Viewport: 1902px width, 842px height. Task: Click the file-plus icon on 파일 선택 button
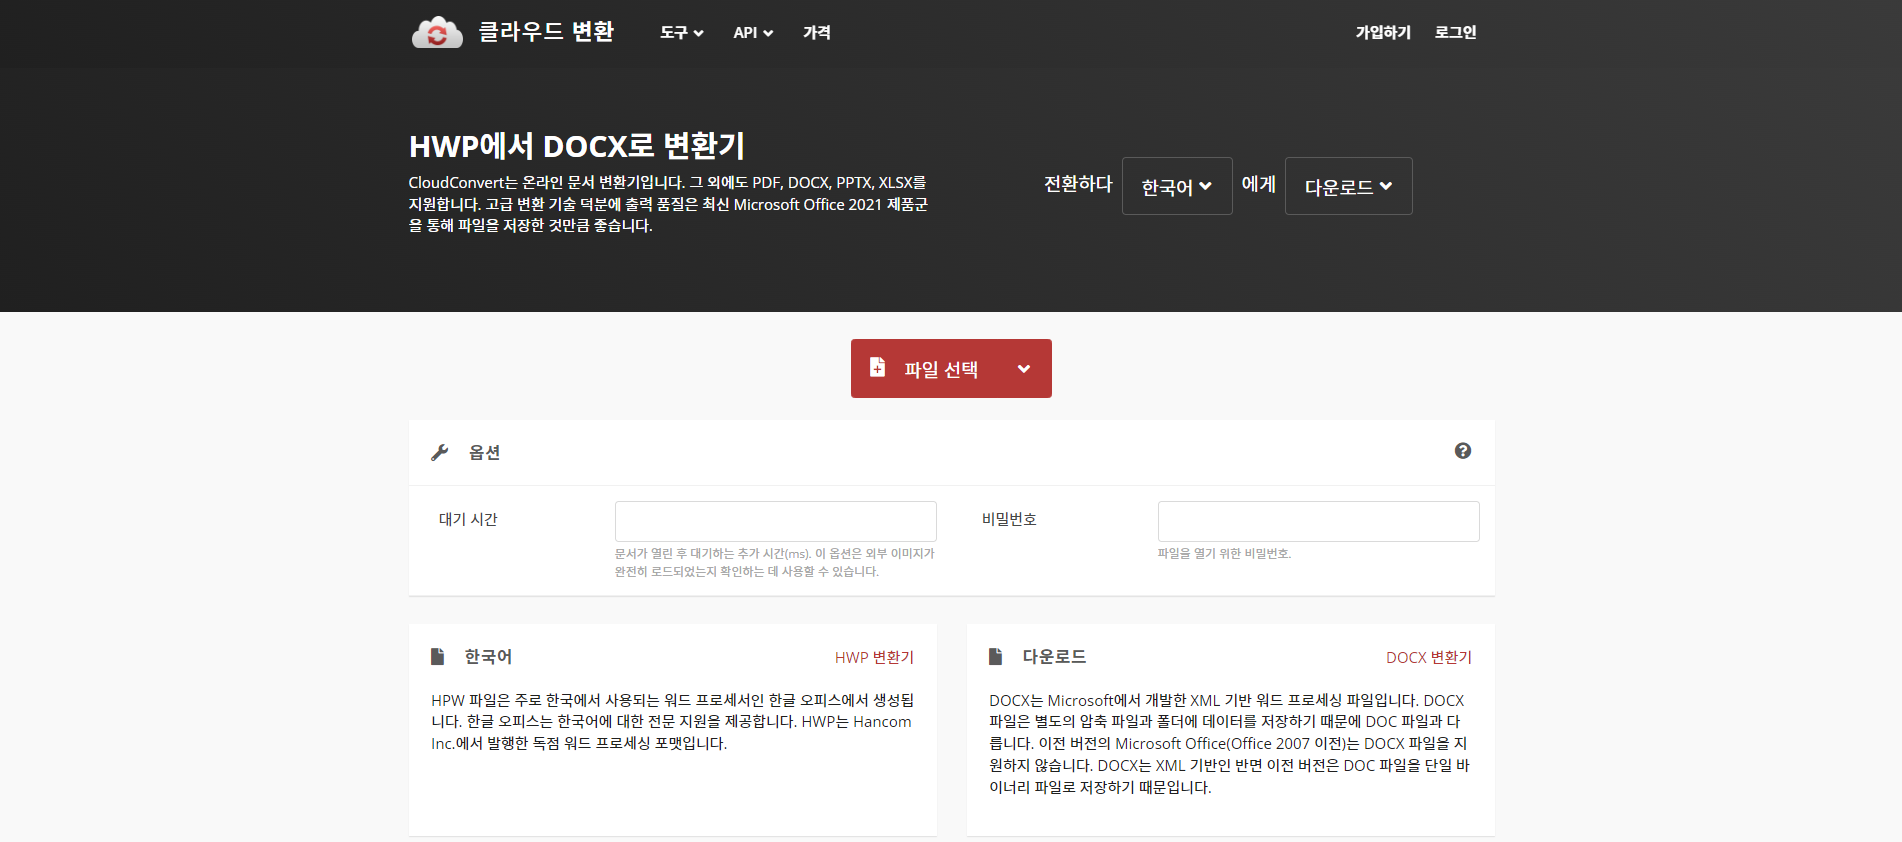click(x=877, y=368)
